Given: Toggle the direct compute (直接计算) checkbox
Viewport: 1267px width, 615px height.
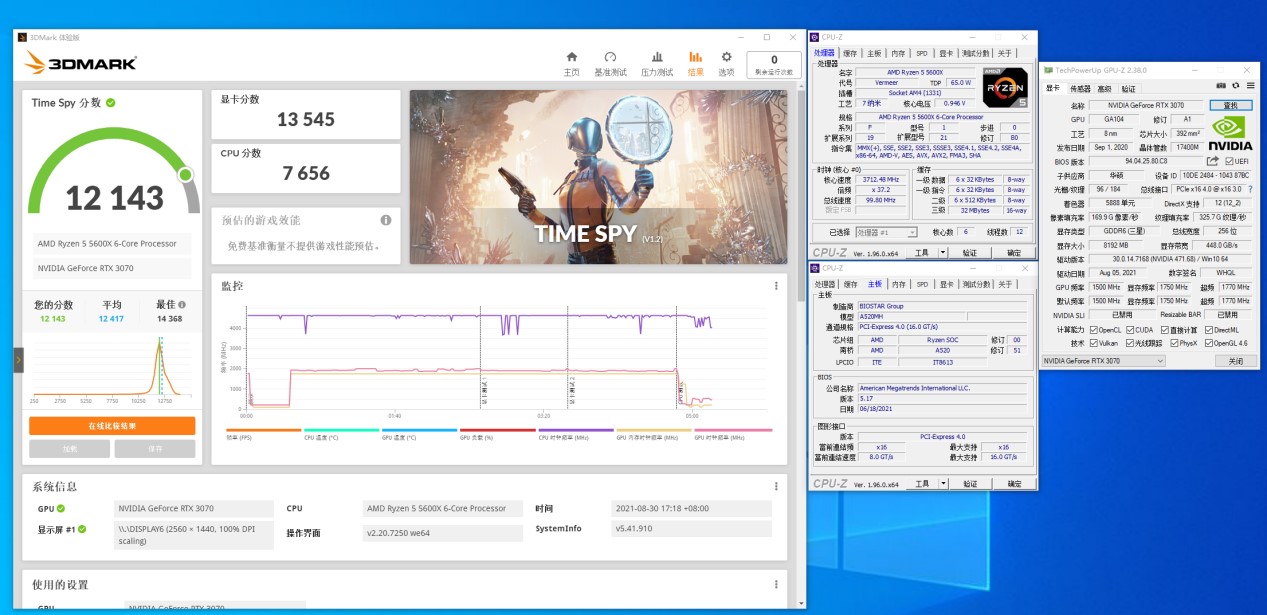Looking at the screenshot, I should pos(1166,329).
